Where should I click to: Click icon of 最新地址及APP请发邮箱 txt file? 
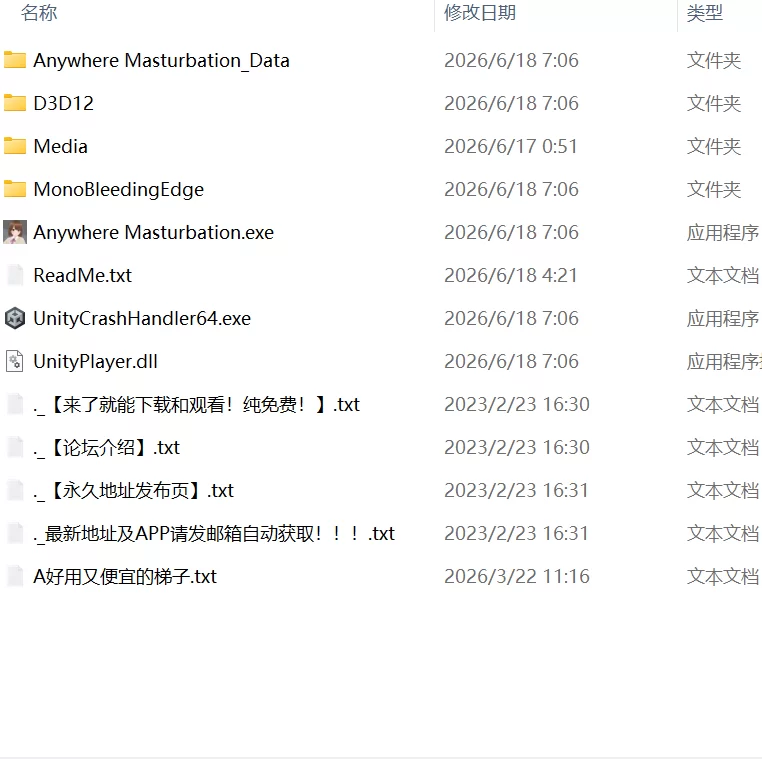click(x=15, y=533)
